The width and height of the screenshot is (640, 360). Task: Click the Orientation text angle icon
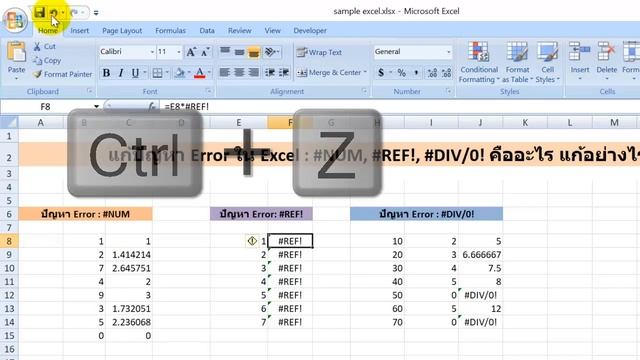(x=271, y=52)
